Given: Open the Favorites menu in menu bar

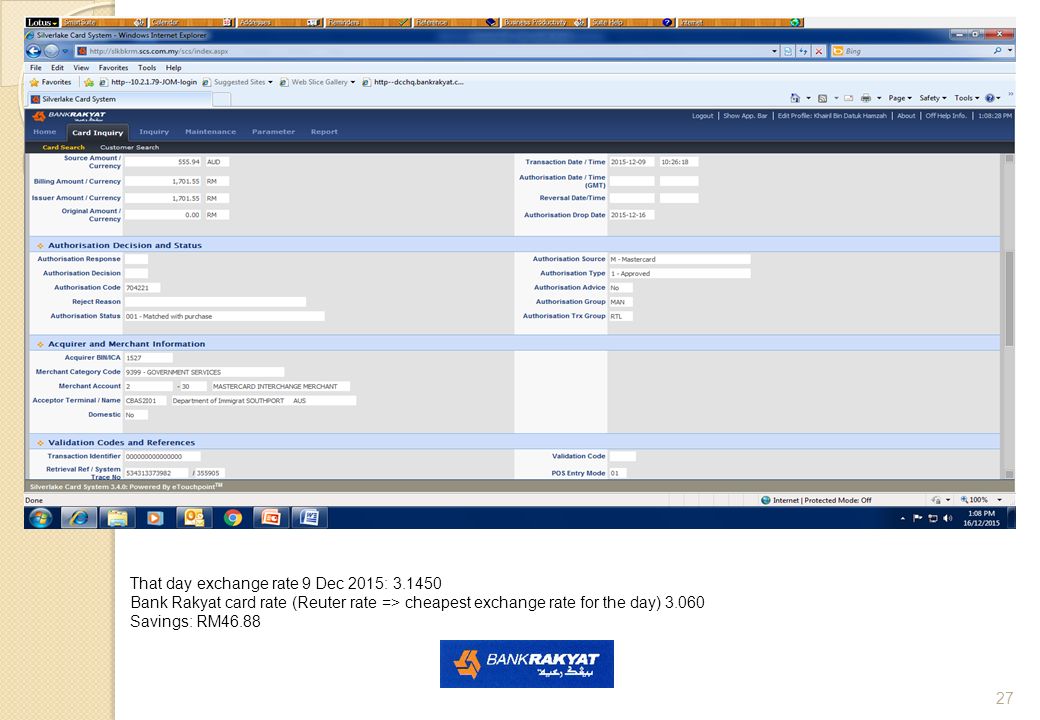Looking at the screenshot, I should 113,68.
